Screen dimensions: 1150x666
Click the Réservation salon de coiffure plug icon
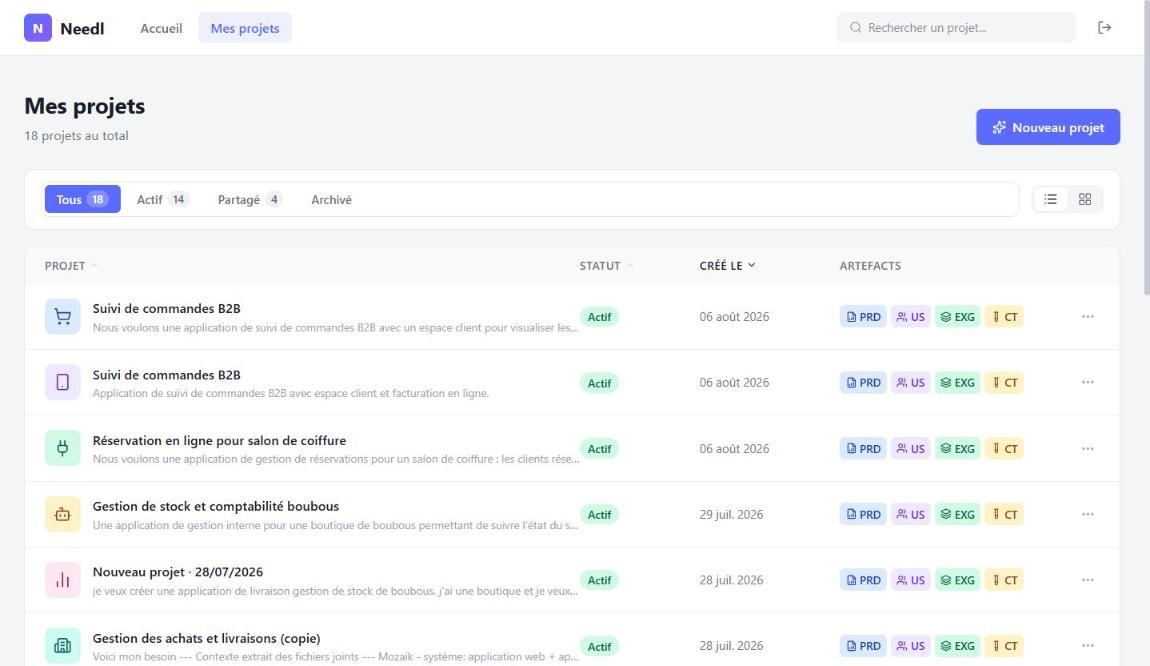coord(62,448)
